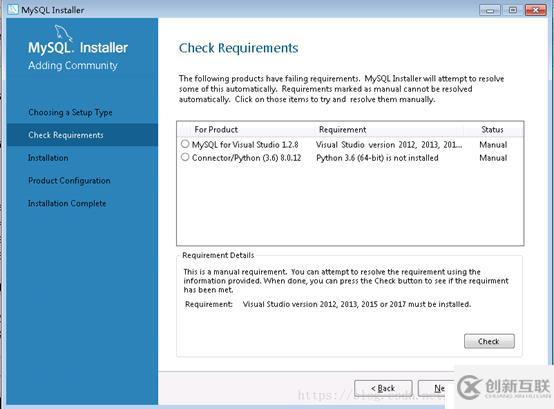The image size is (554, 409).
Task: Select MySQL for Visual Studio 1.2.8 radio button
Action: [x=185, y=144]
